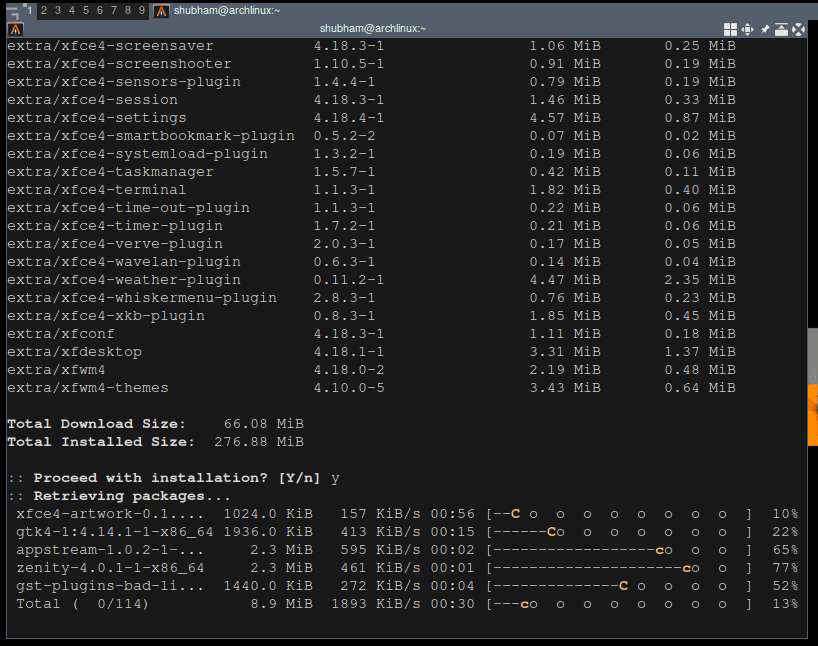This screenshot has height=646, width=818.
Task: Click the extra/xfwm4 package name
Action: (x=56, y=370)
